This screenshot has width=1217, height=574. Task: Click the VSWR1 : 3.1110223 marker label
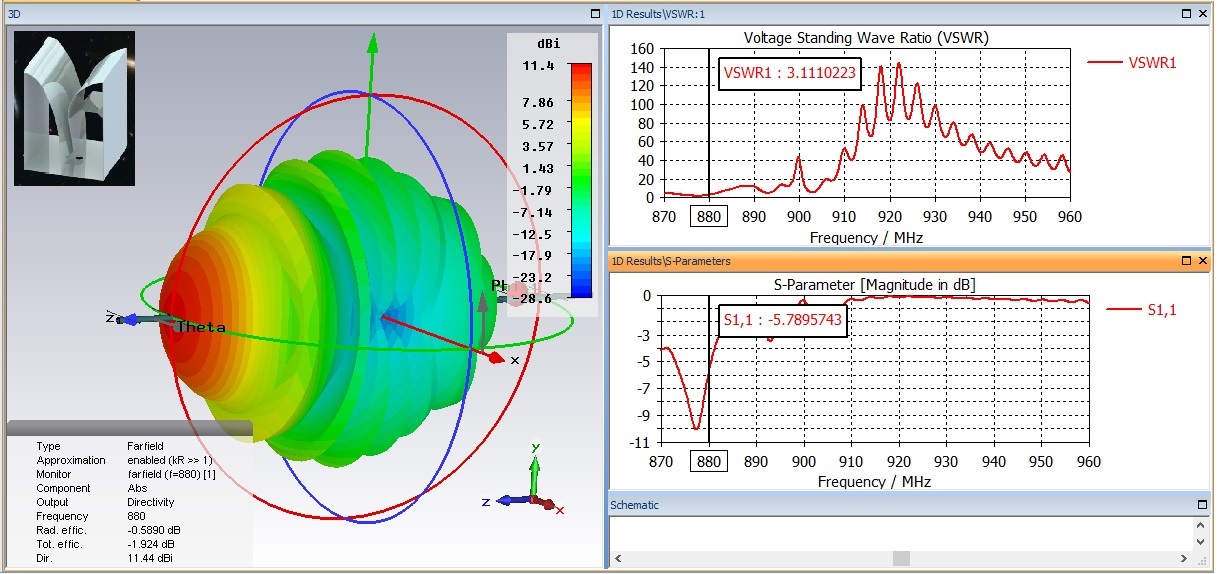point(790,74)
